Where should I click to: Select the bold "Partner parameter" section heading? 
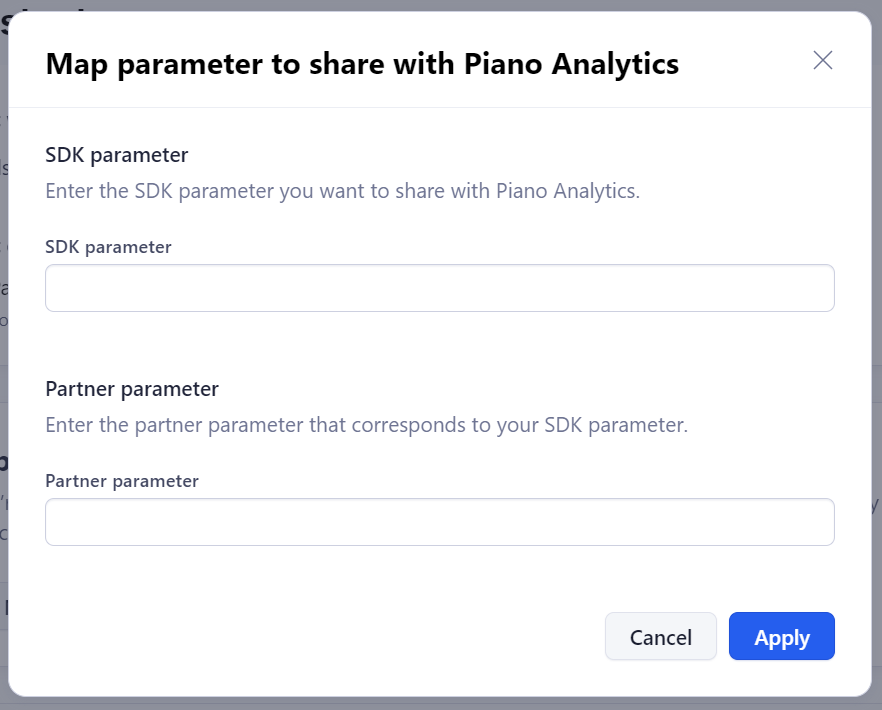point(132,389)
